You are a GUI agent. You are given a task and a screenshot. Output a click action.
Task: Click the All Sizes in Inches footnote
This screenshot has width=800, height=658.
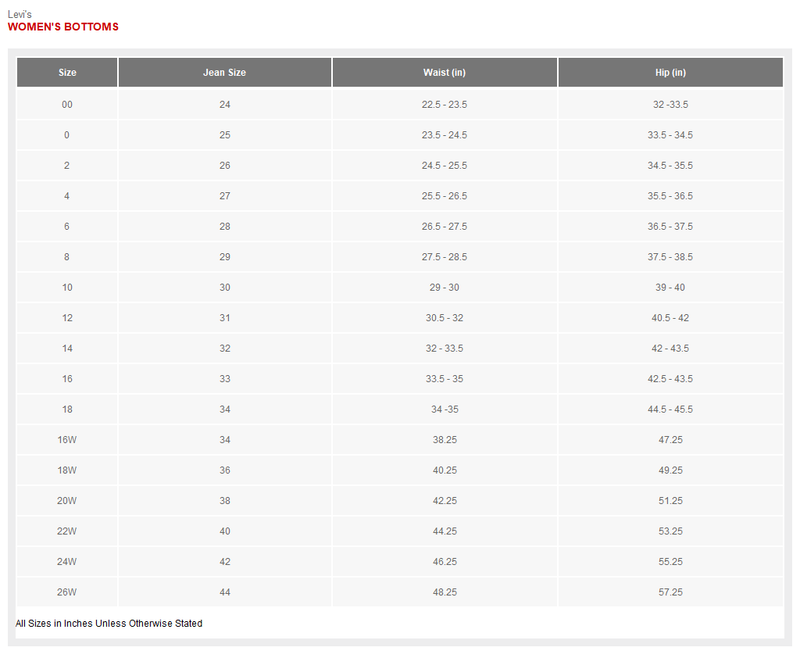pyautogui.click(x=109, y=624)
